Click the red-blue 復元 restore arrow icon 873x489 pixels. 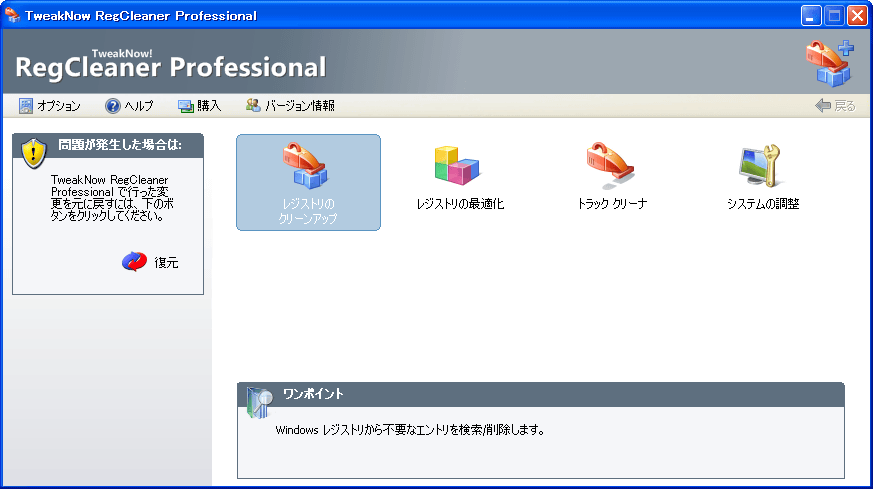coord(134,262)
